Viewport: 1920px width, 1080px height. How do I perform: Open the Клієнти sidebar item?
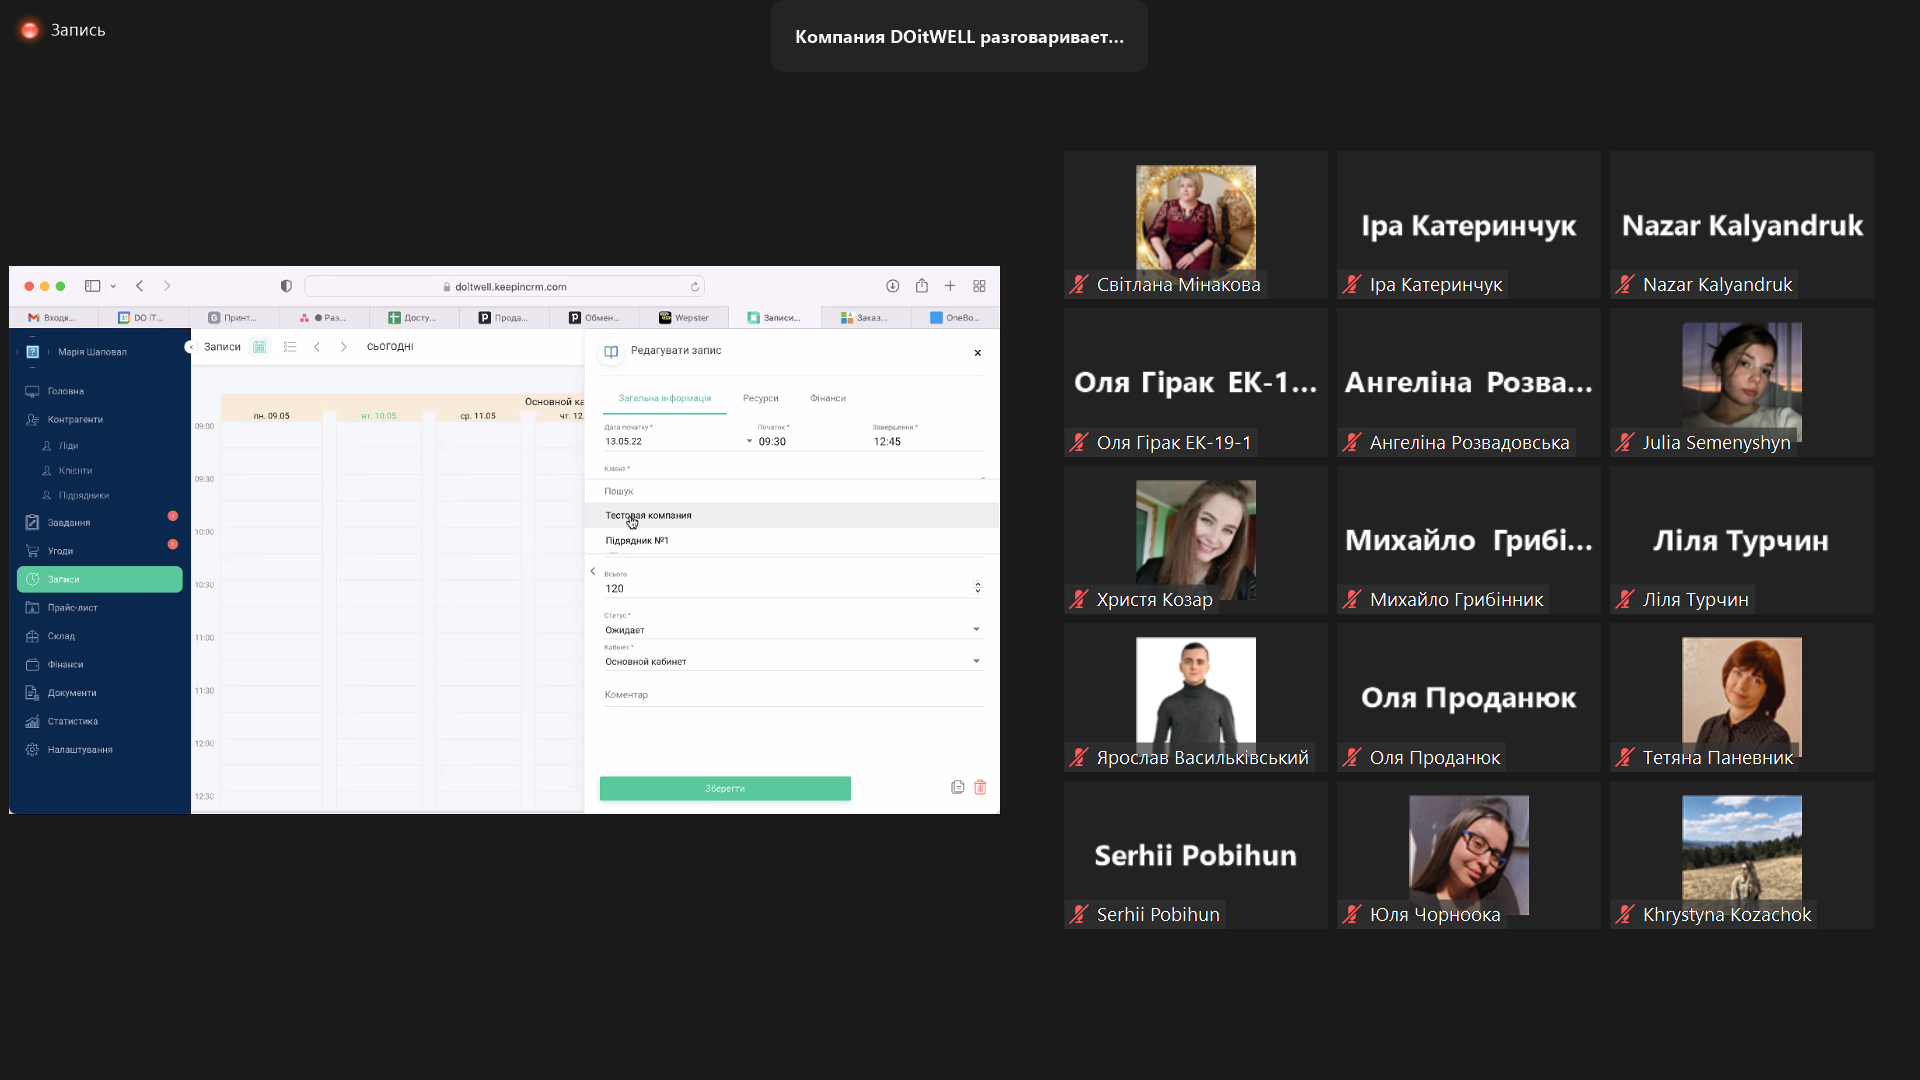75,470
